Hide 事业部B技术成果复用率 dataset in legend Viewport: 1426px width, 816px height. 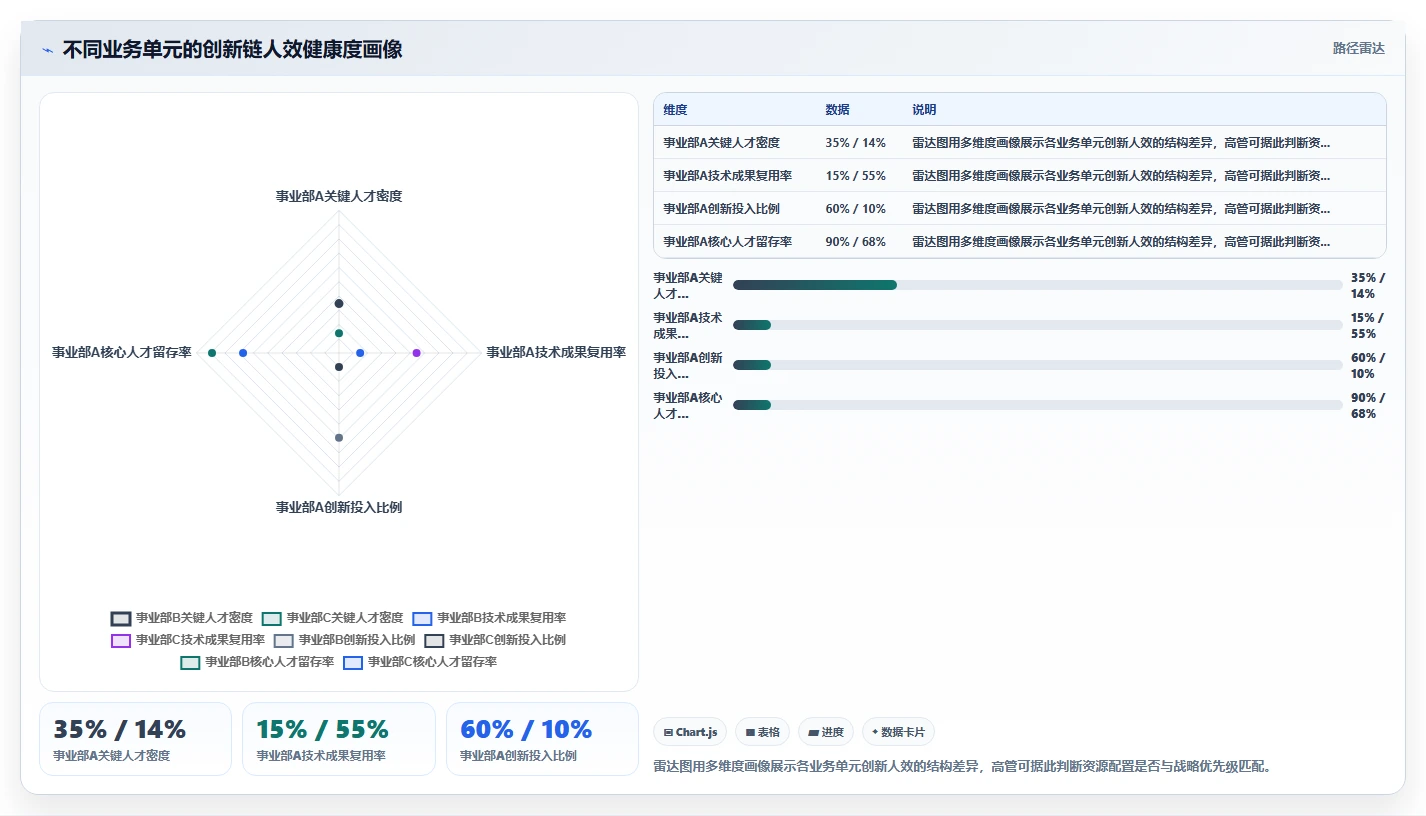pyautogui.click(x=489, y=618)
